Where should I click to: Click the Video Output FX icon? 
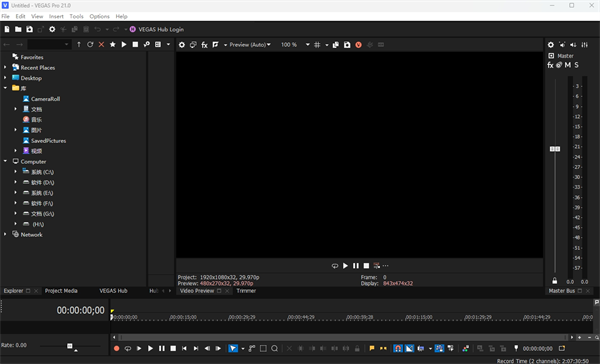pos(204,45)
